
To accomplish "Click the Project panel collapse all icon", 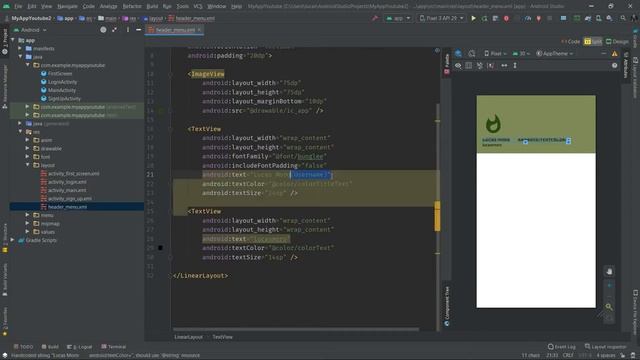I will point(114,30).
